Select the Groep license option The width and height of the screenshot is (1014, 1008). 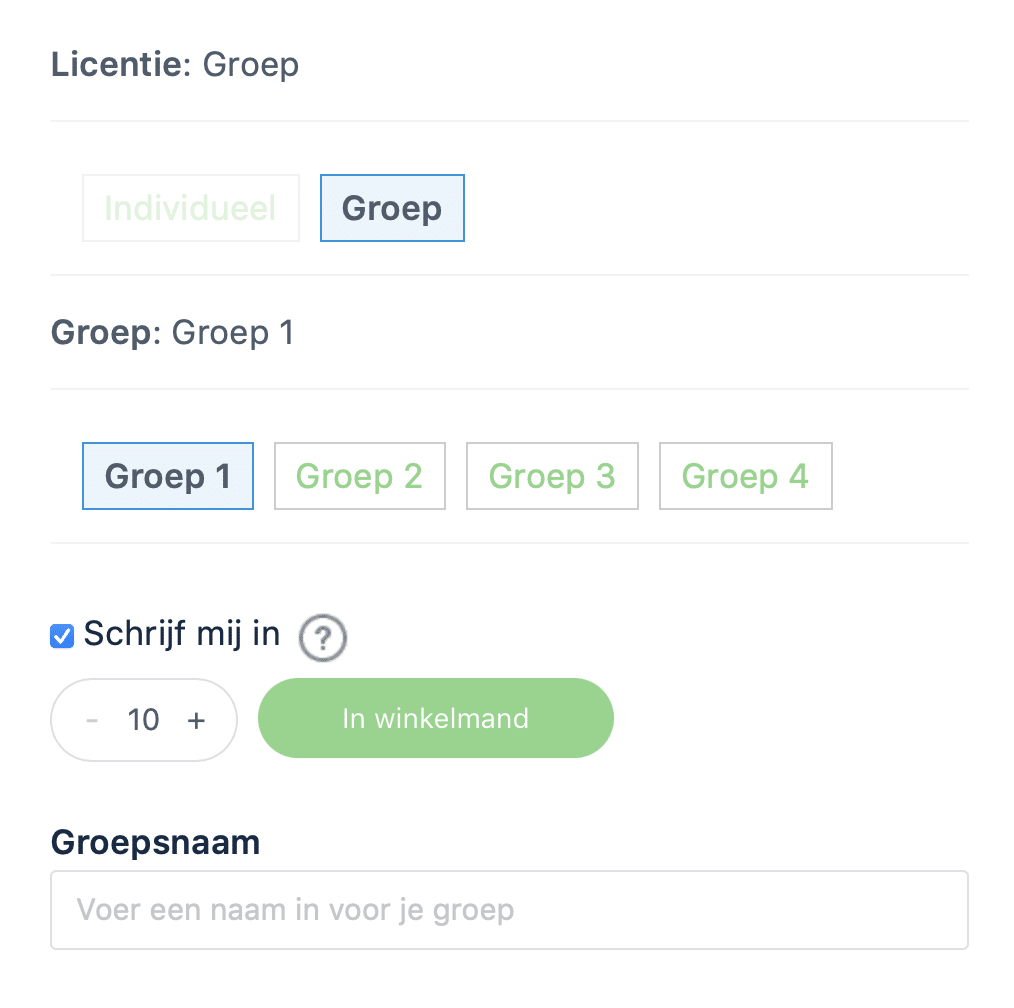click(392, 208)
